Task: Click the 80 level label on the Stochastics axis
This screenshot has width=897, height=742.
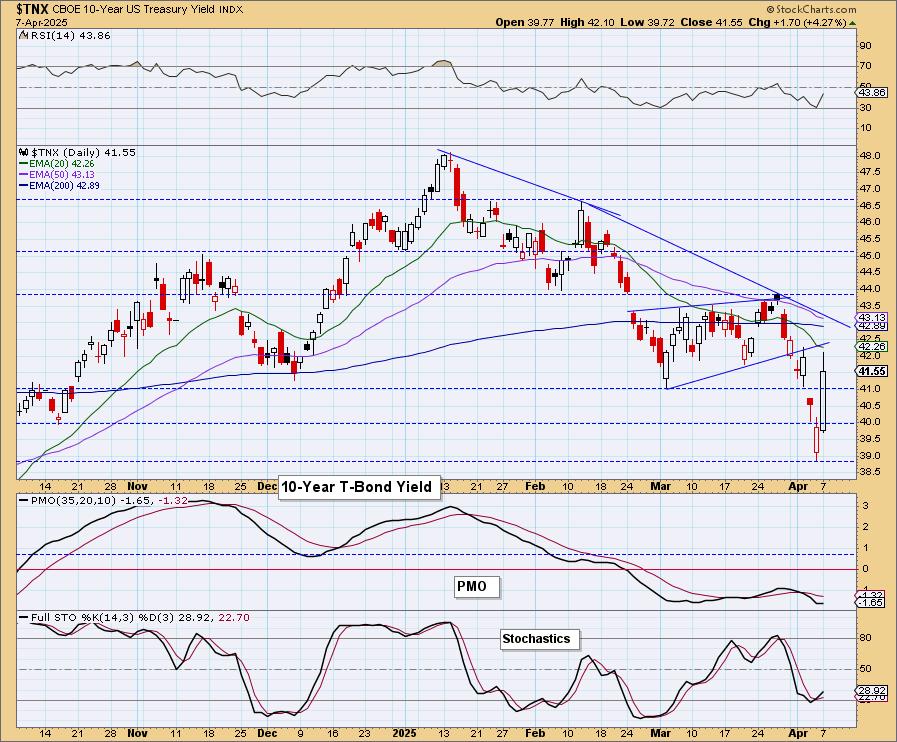Action: pyautogui.click(x=865, y=638)
